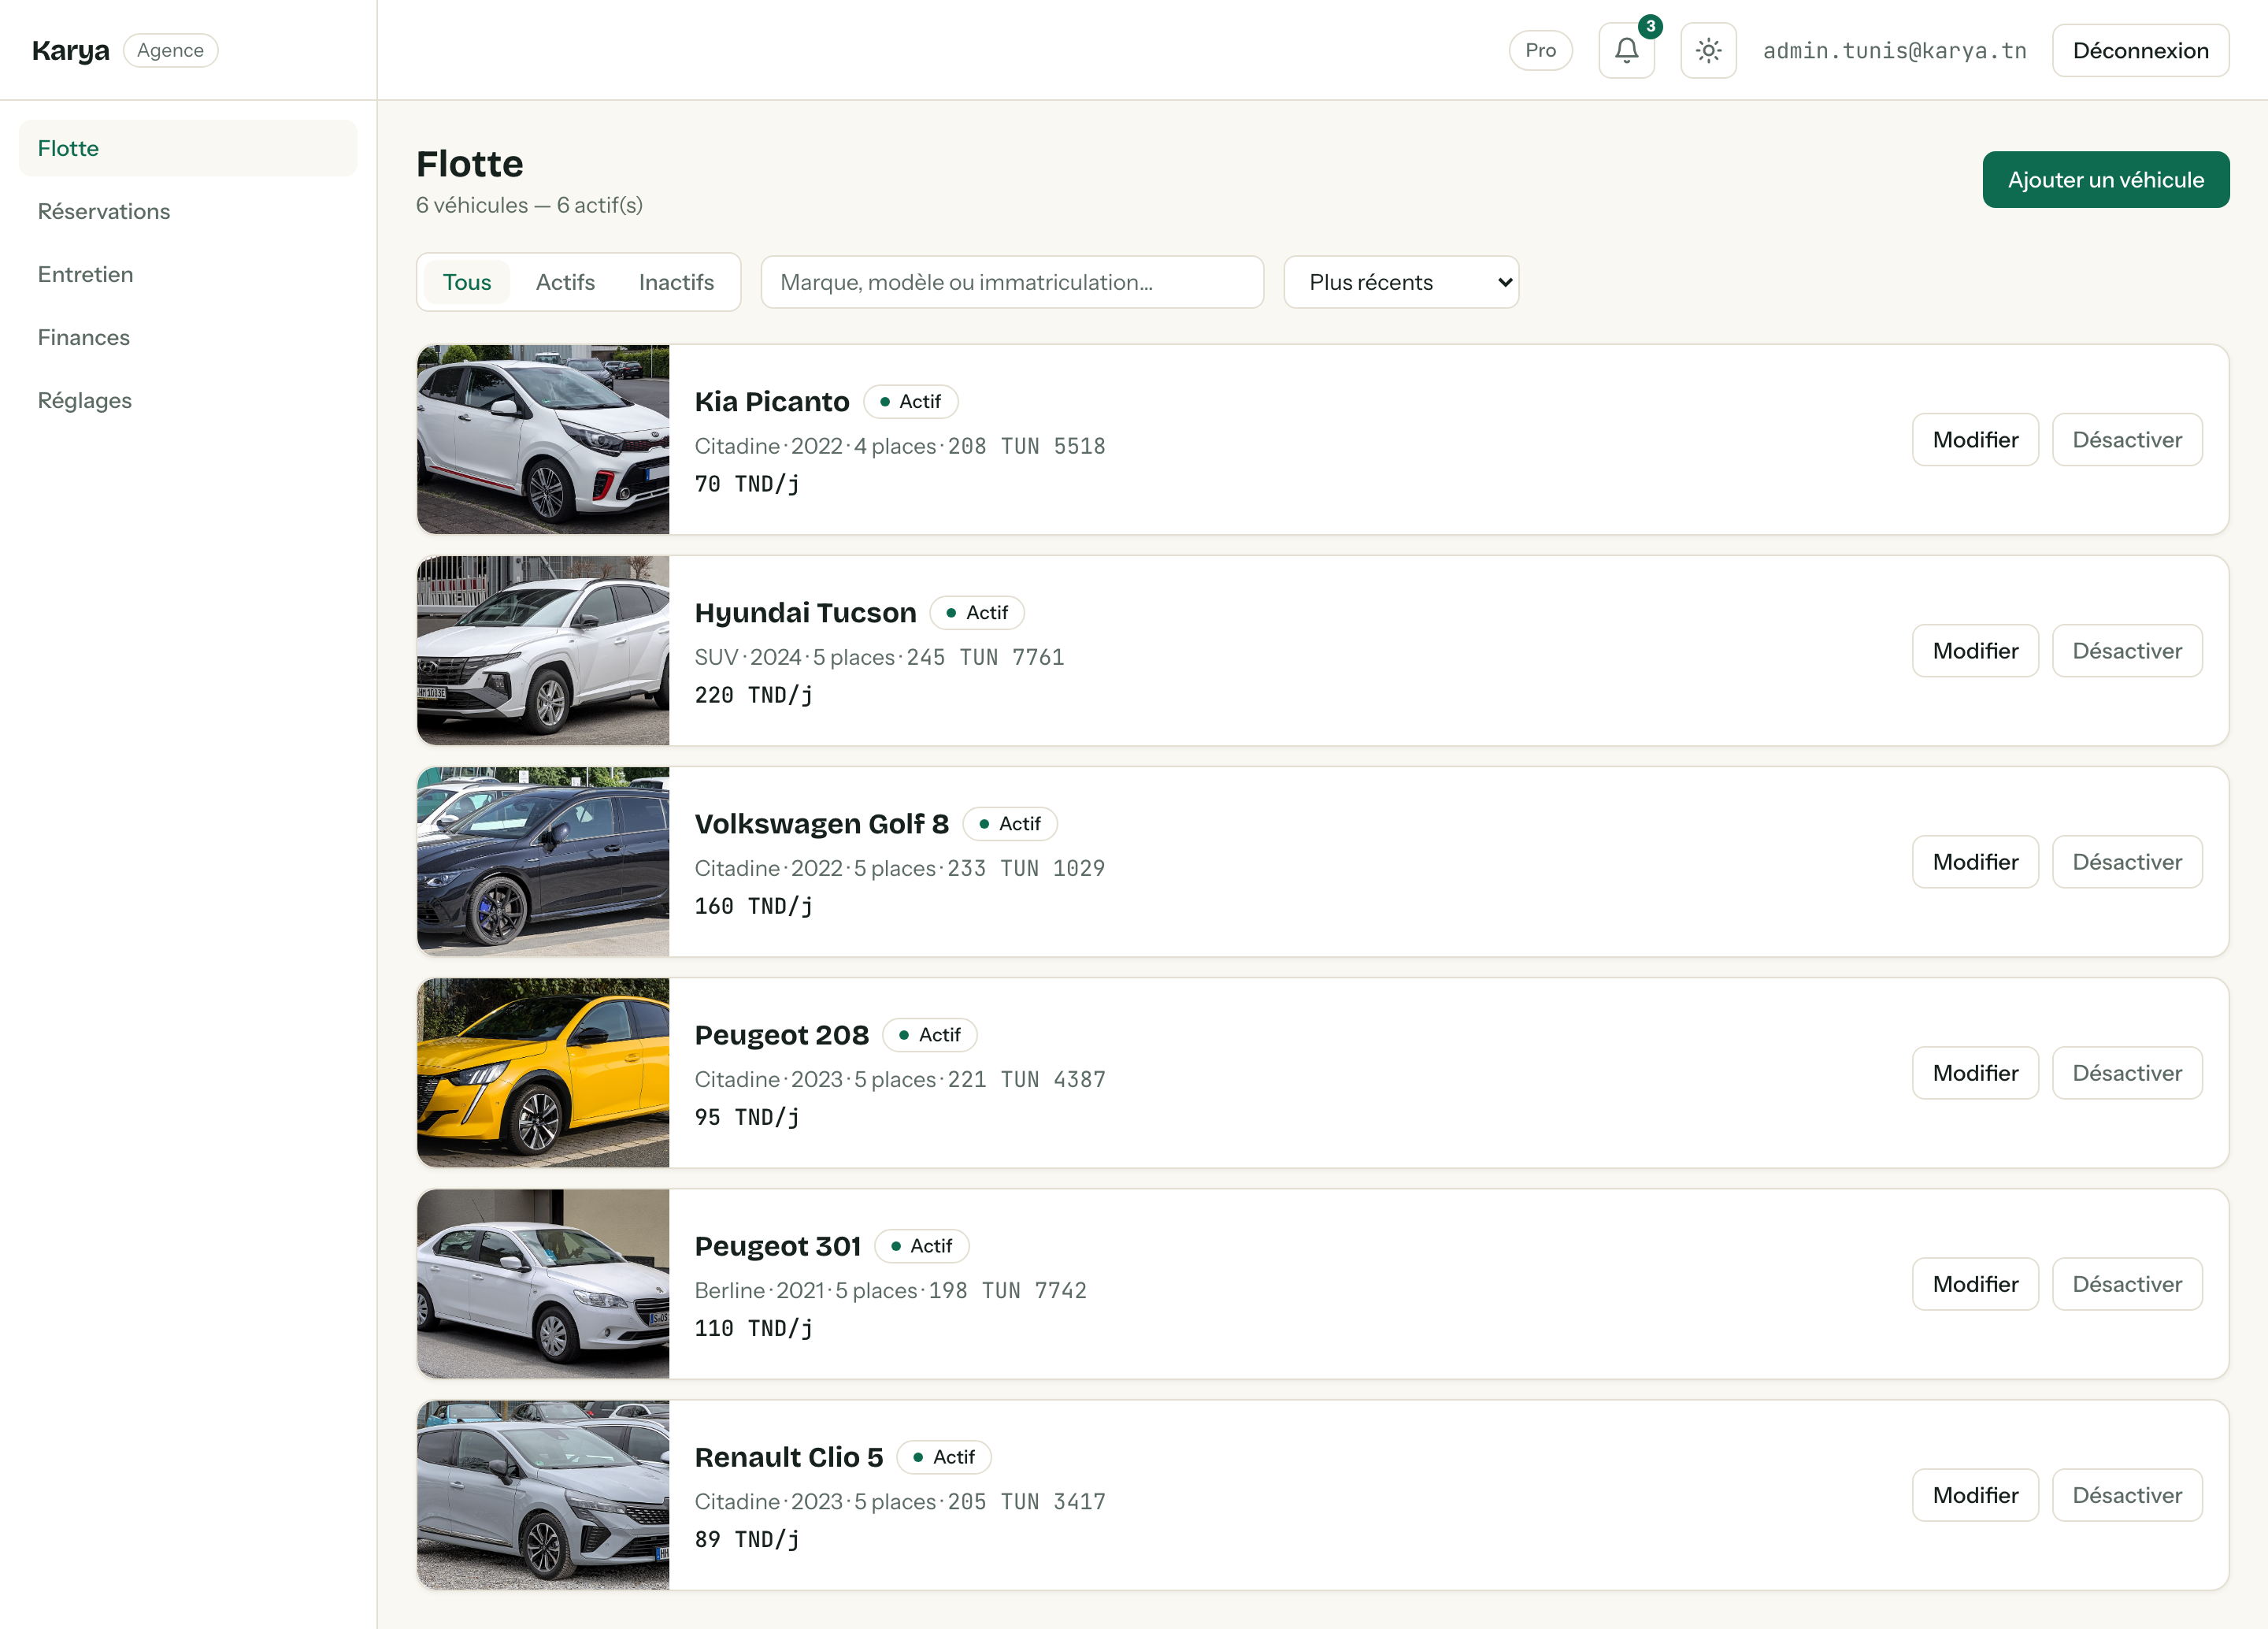The height and width of the screenshot is (1629, 2268).
Task: Désactiver the Renault Clio 5
Action: pos(2127,1495)
